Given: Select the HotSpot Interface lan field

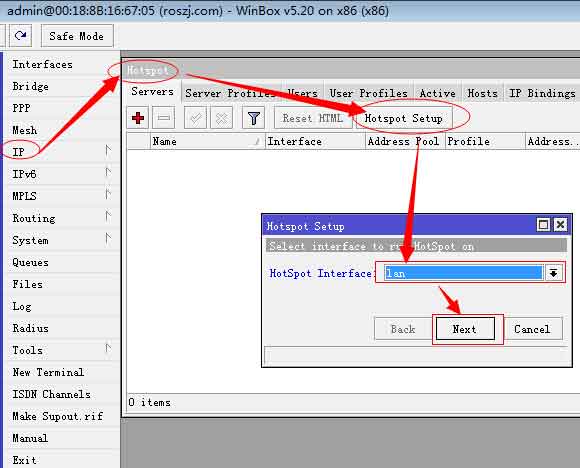Looking at the screenshot, I should pyautogui.click(x=463, y=273).
